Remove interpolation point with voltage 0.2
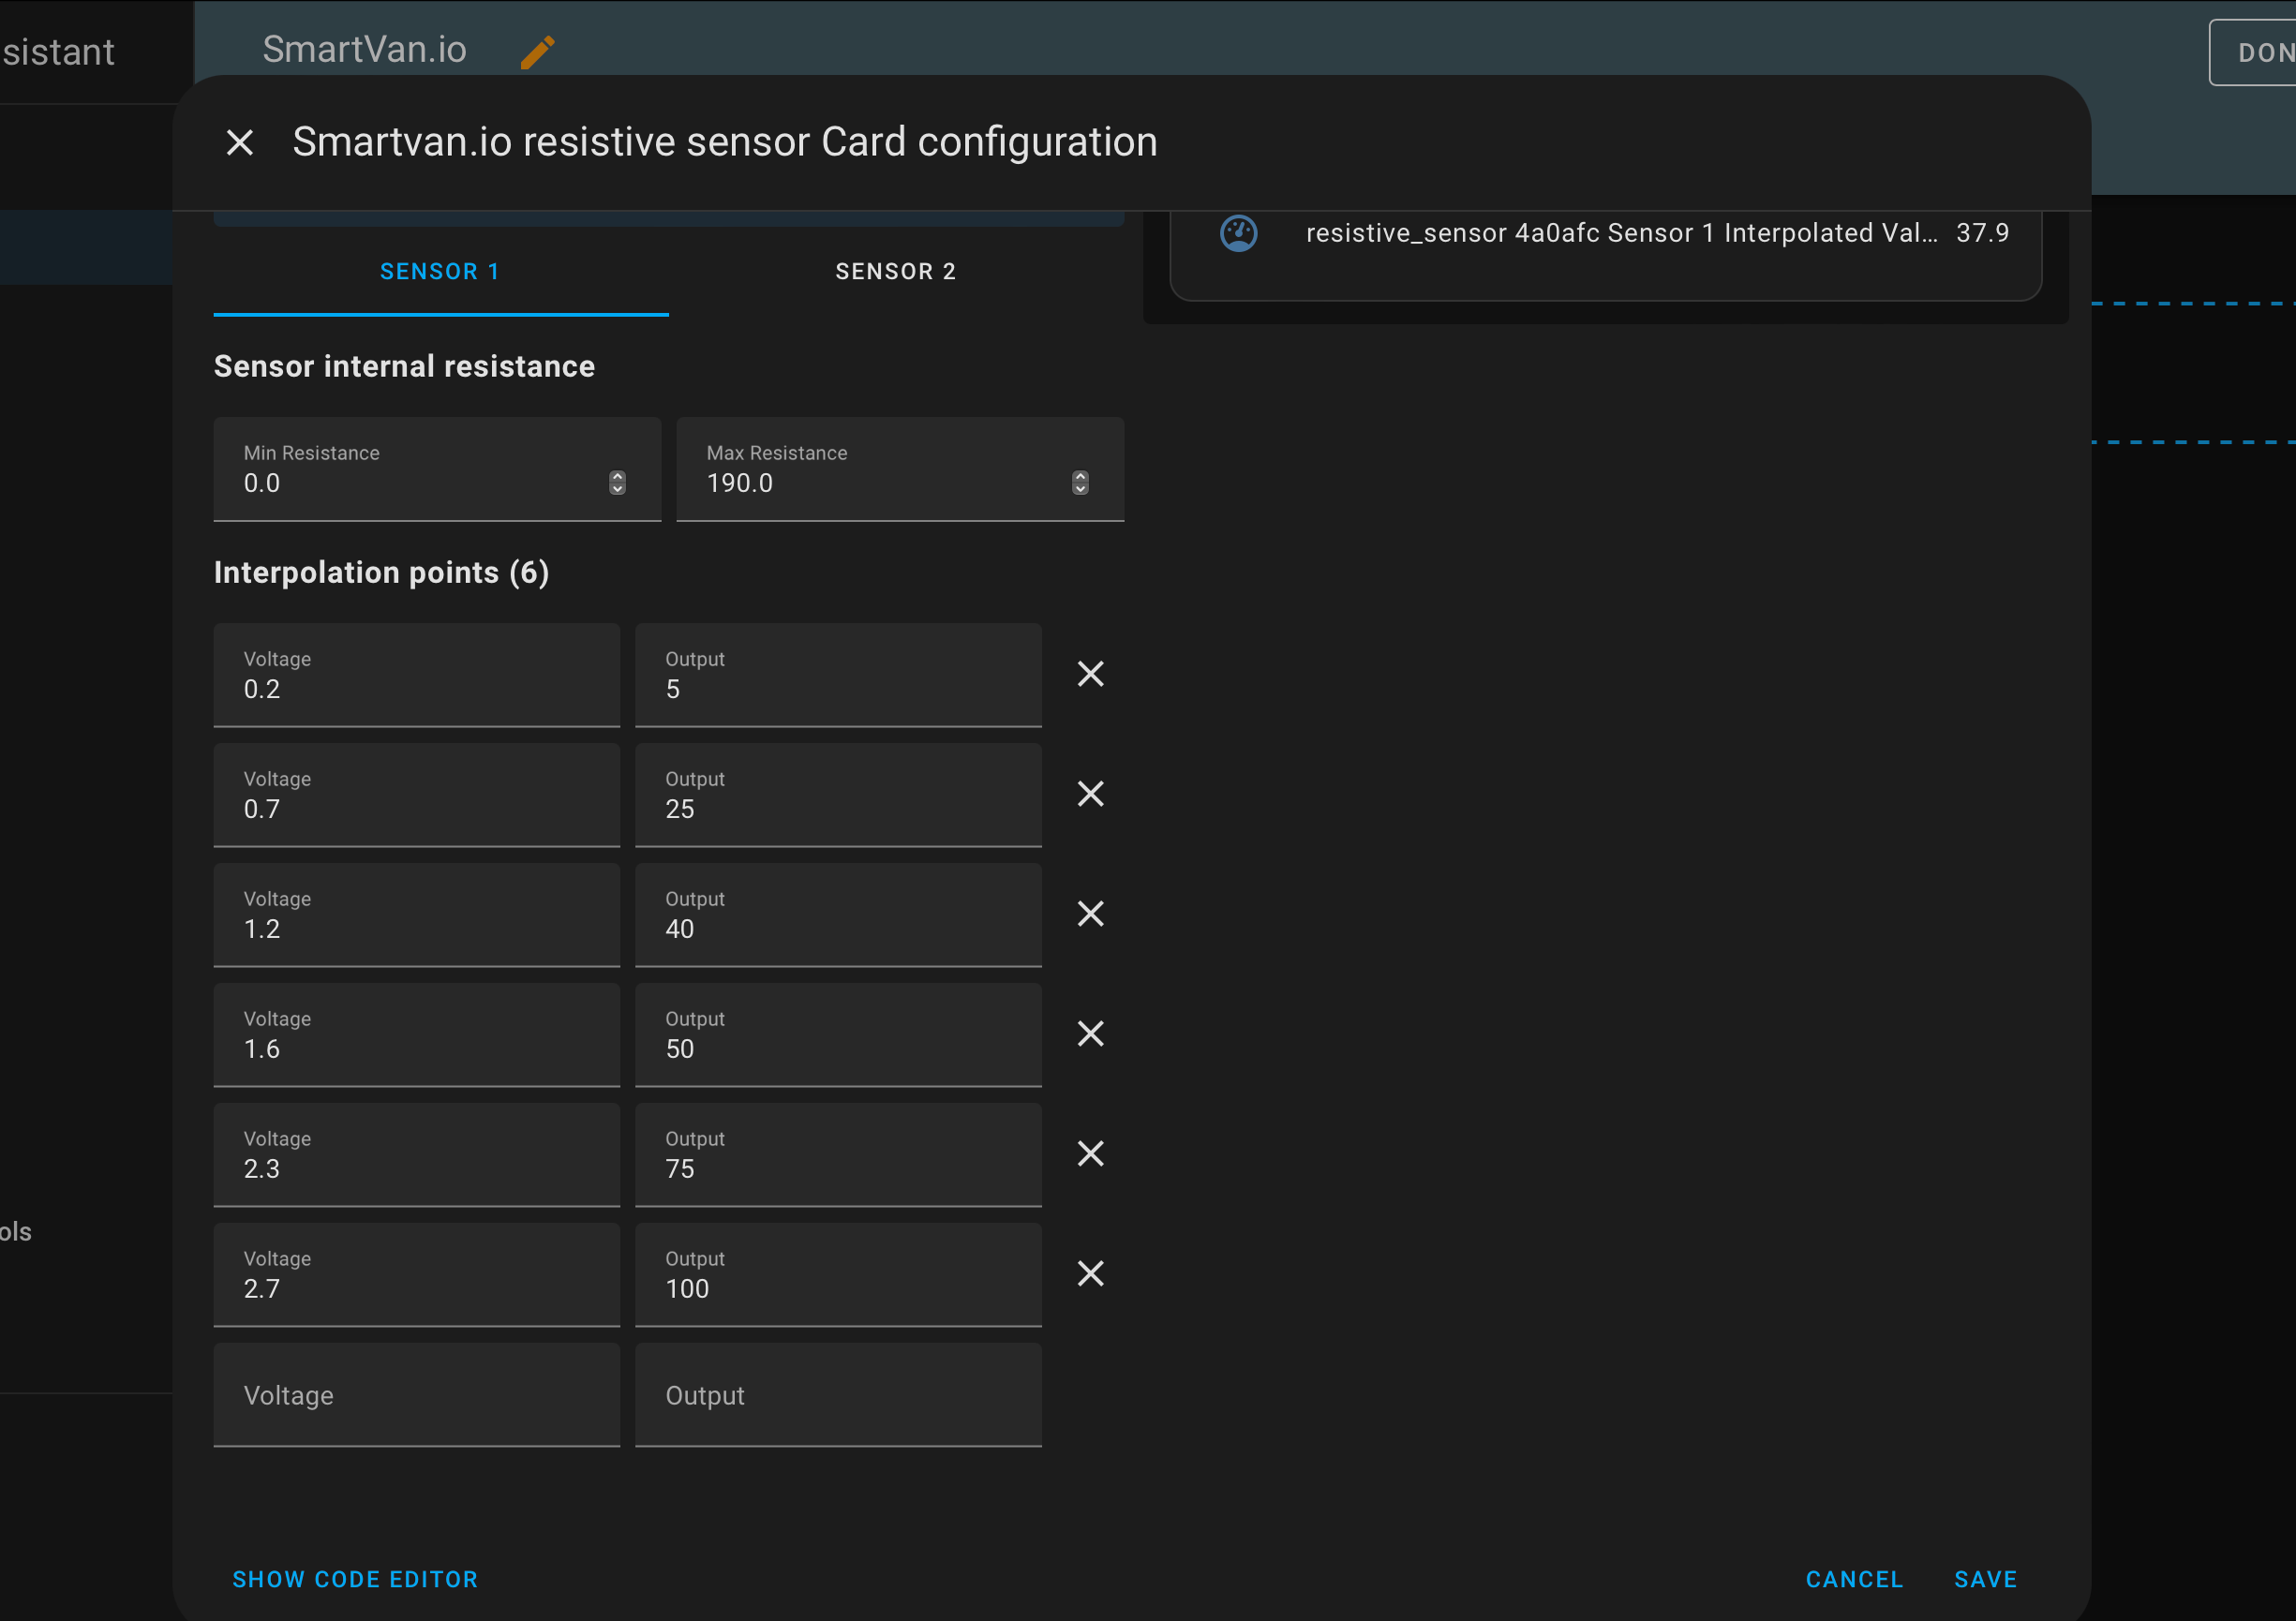The height and width of the screenshot is (1621, 2296). [1090, 674]
